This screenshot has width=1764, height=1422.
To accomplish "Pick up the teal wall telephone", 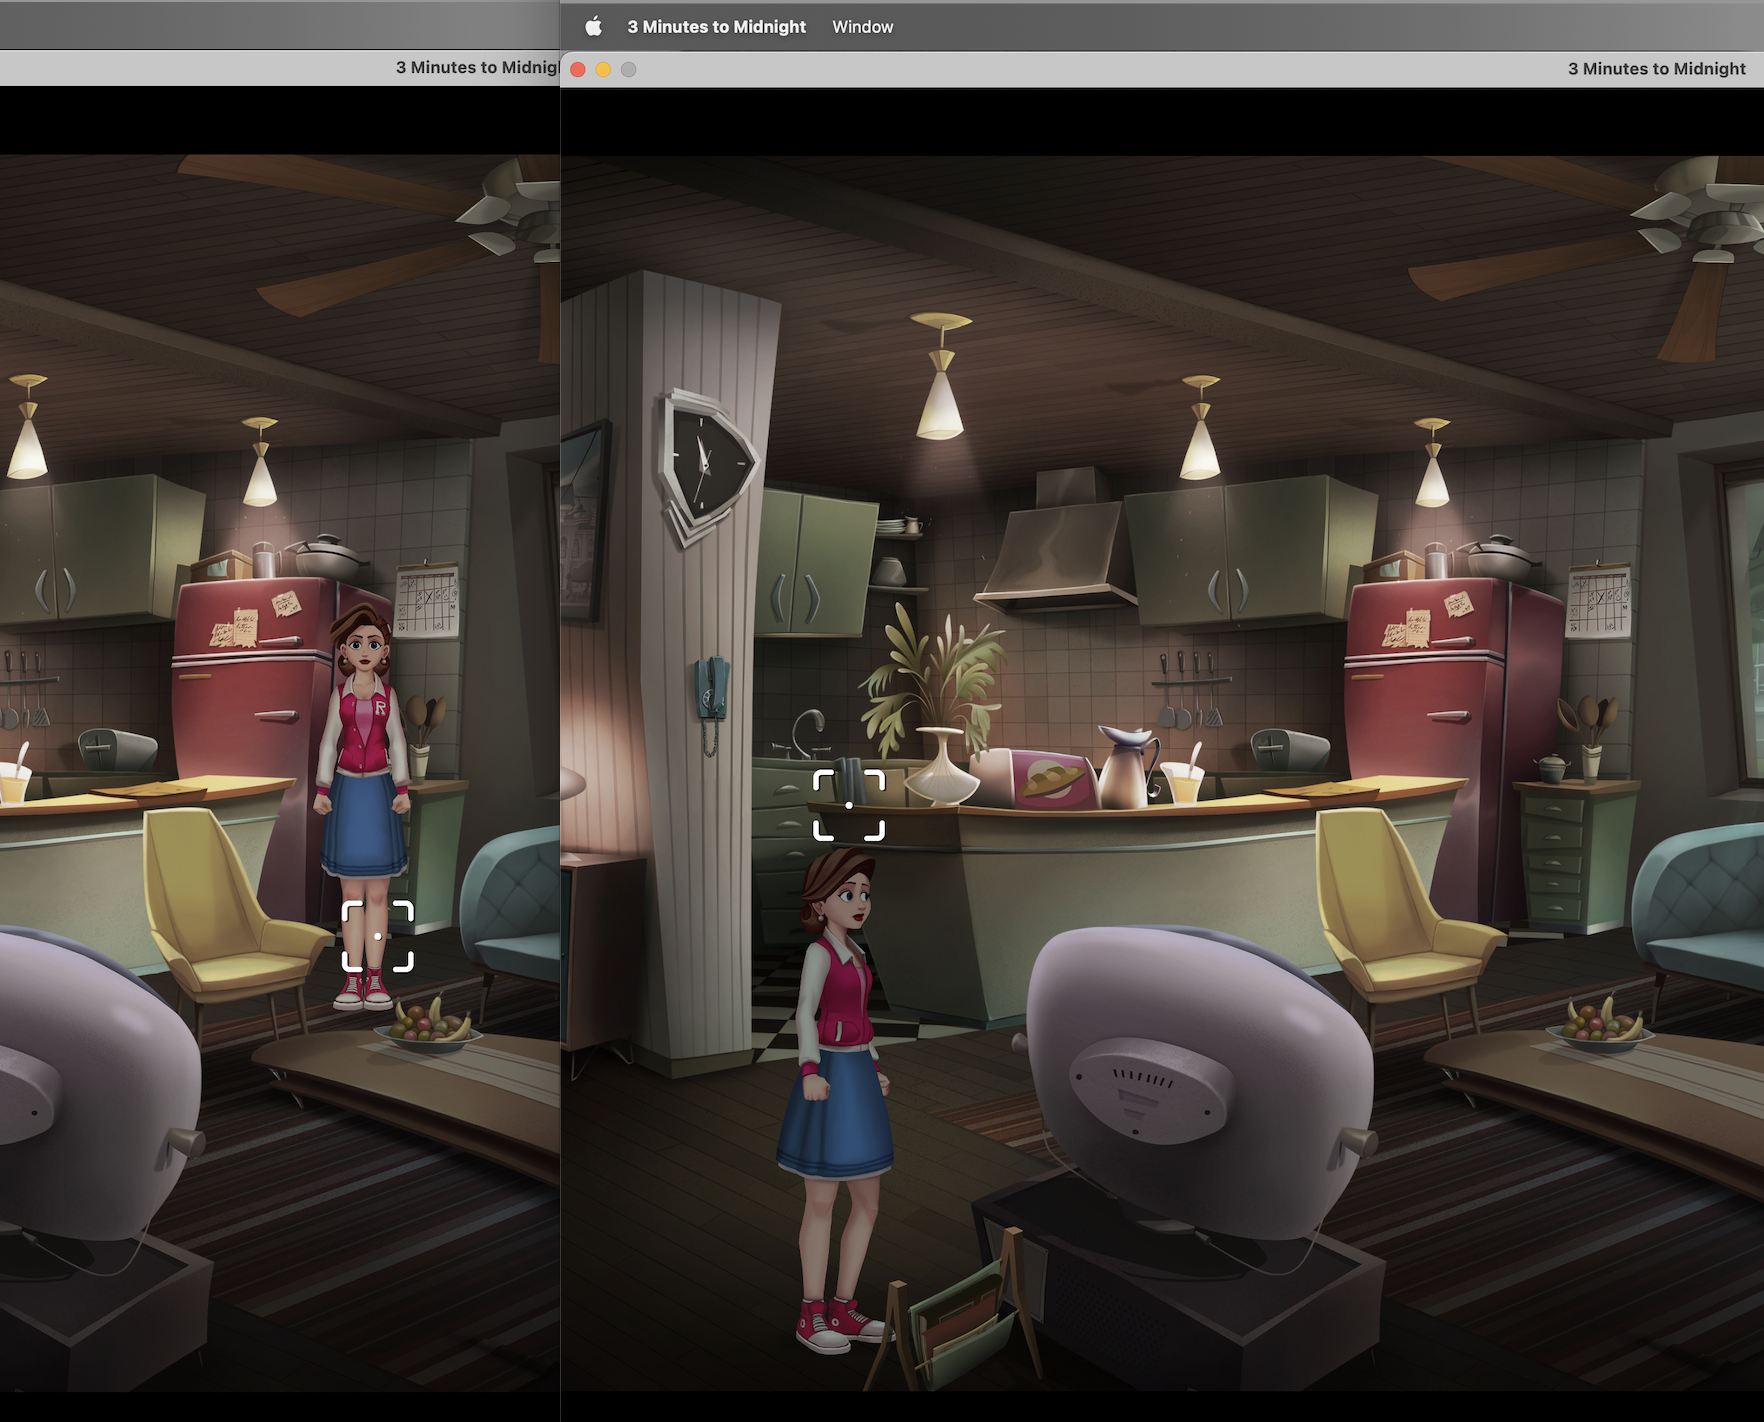I will click(x=711, y=690).
